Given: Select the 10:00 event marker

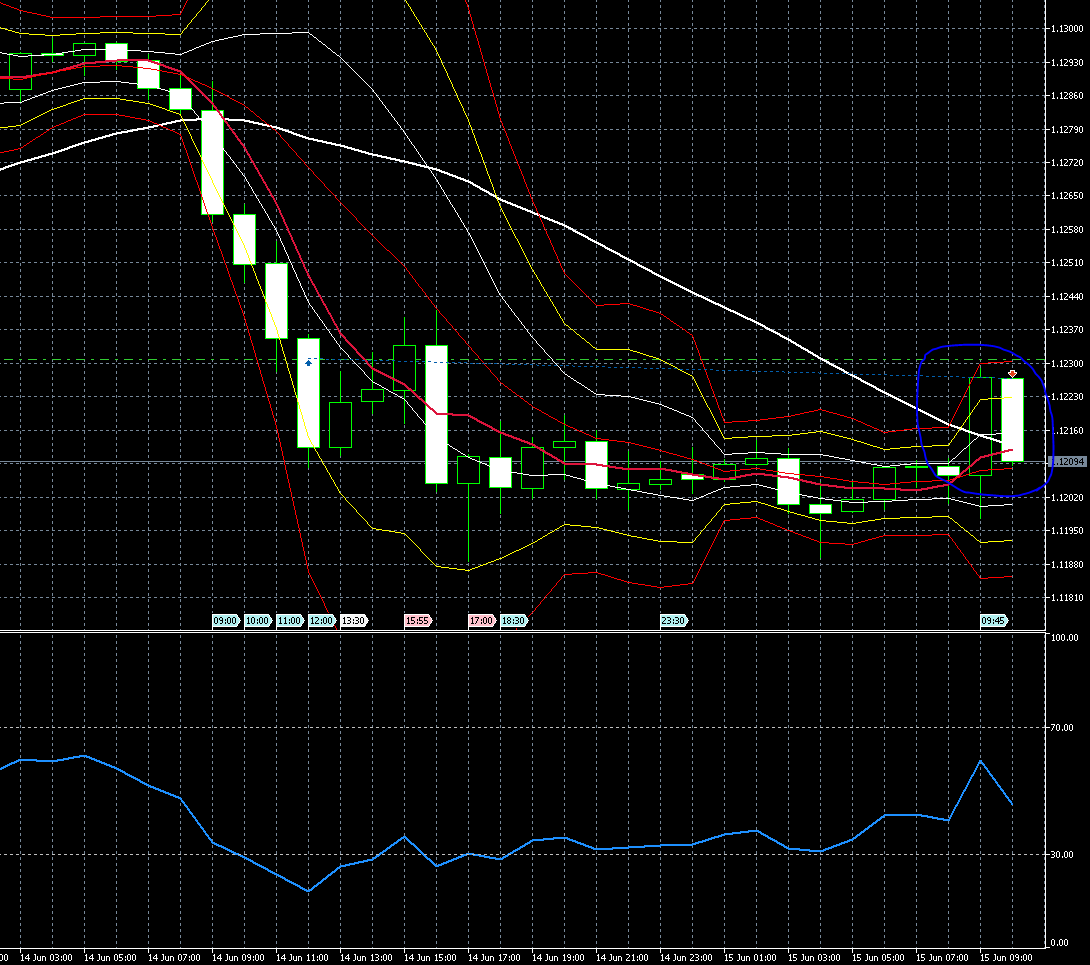Looking at the screenshot, I should [x=257, y=621].
